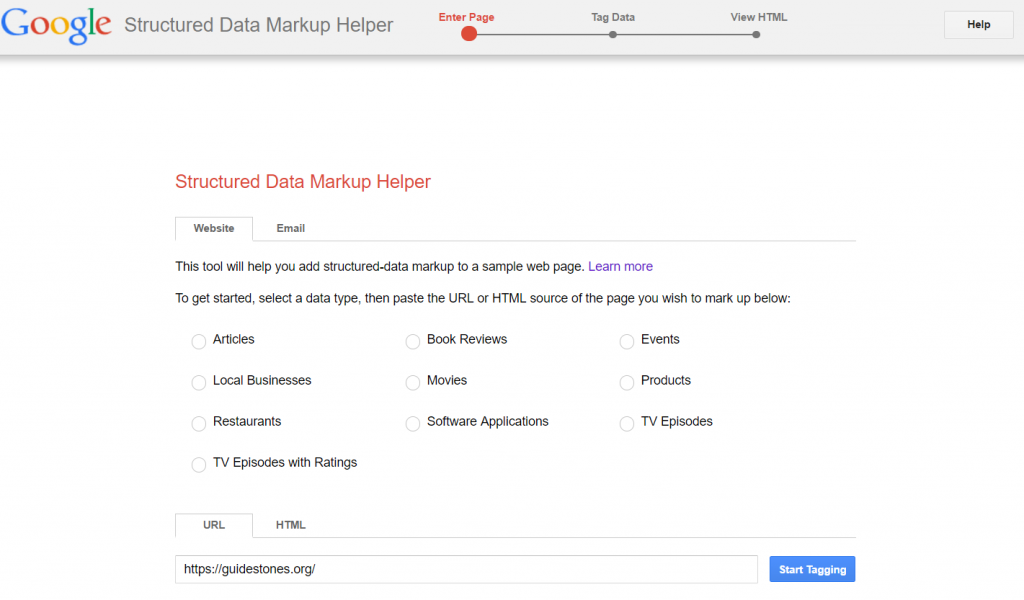Choose the Events radio option

(627, 341)
